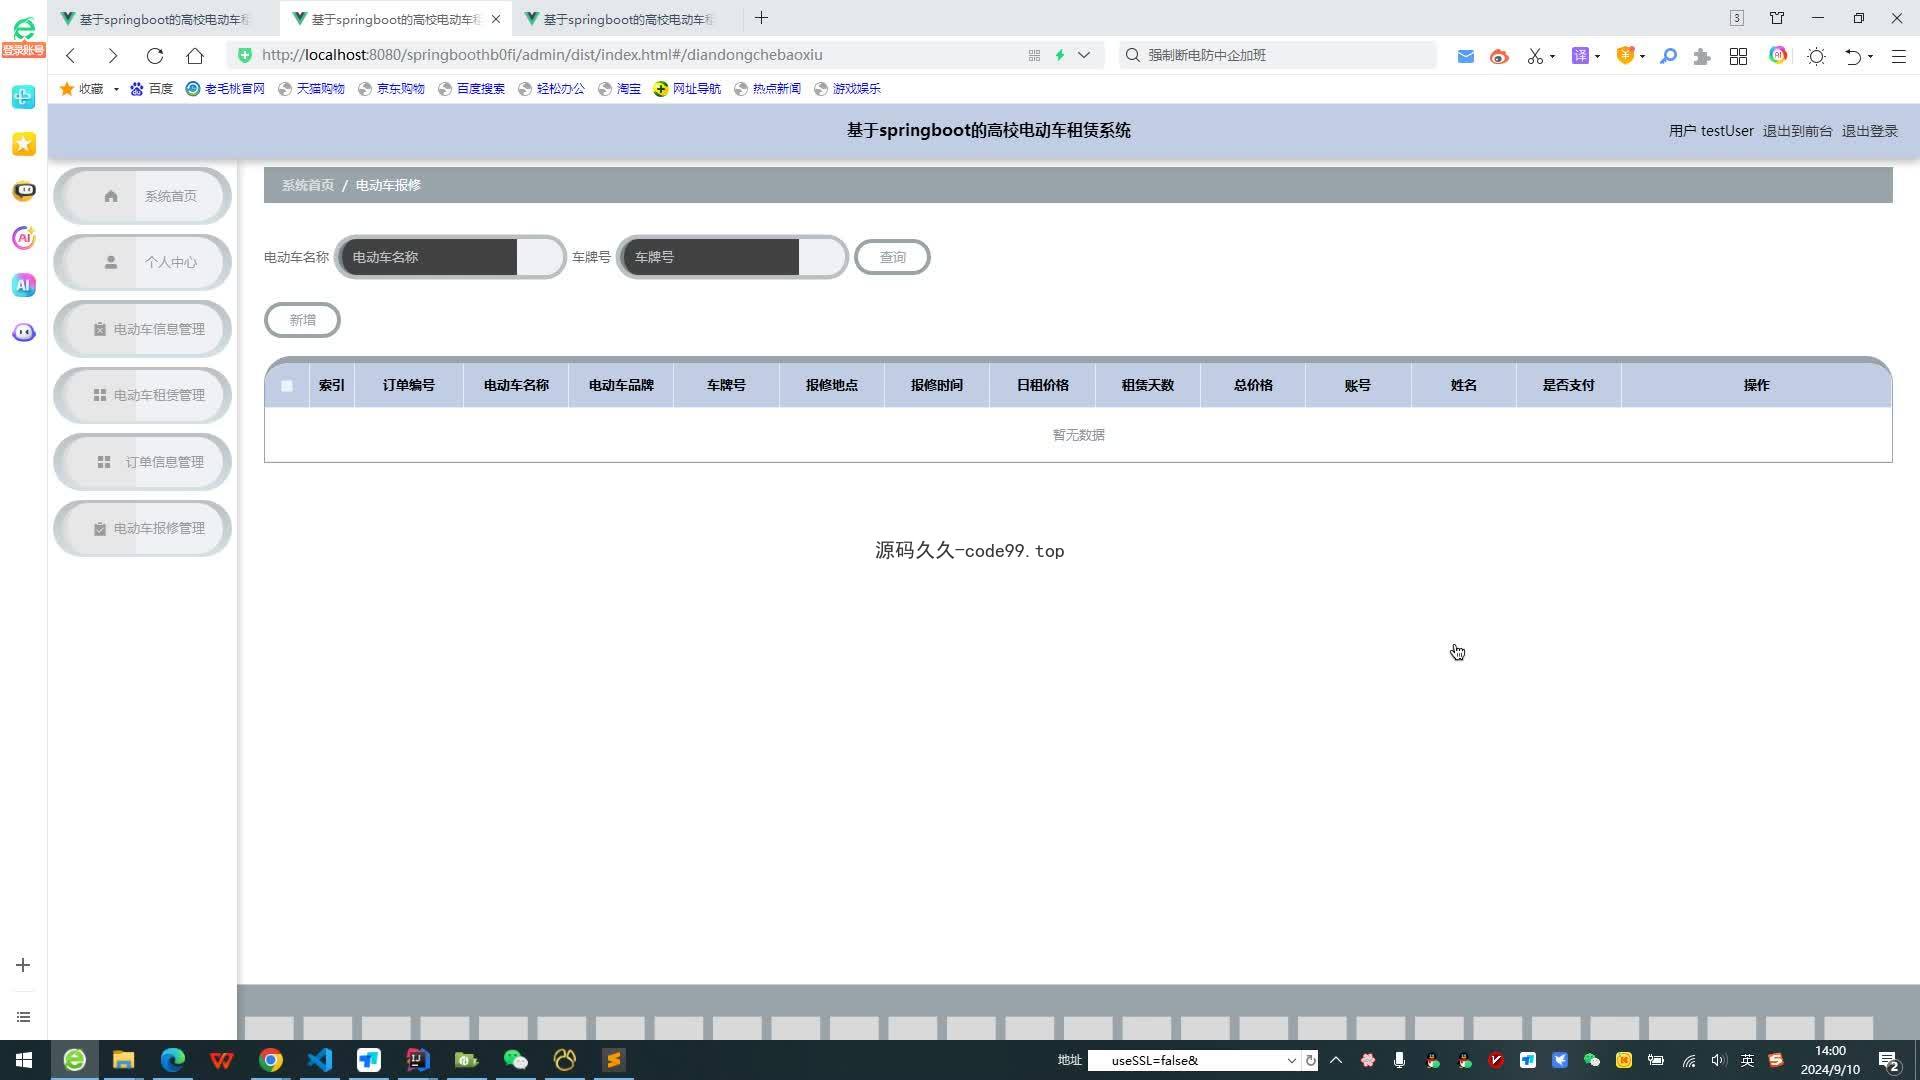Click the 订单编号 column header
The image size is (1920, 1080).
point(408,385)
